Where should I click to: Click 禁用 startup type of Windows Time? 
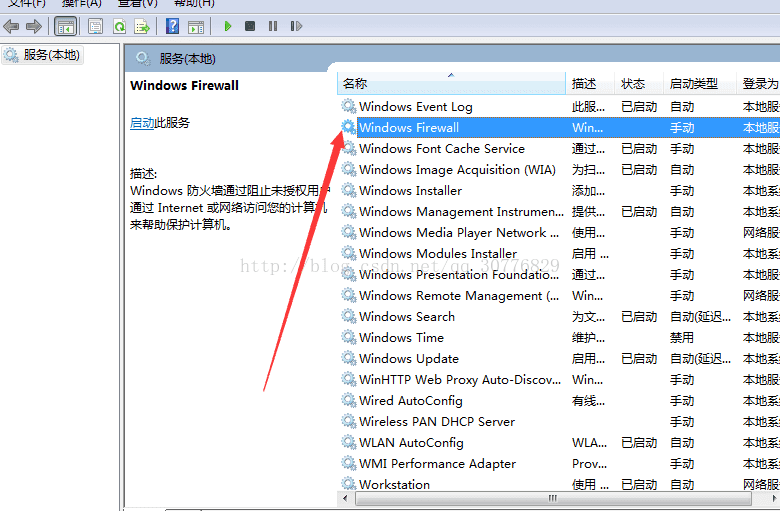pyautogui.click(x=682, y=337)
